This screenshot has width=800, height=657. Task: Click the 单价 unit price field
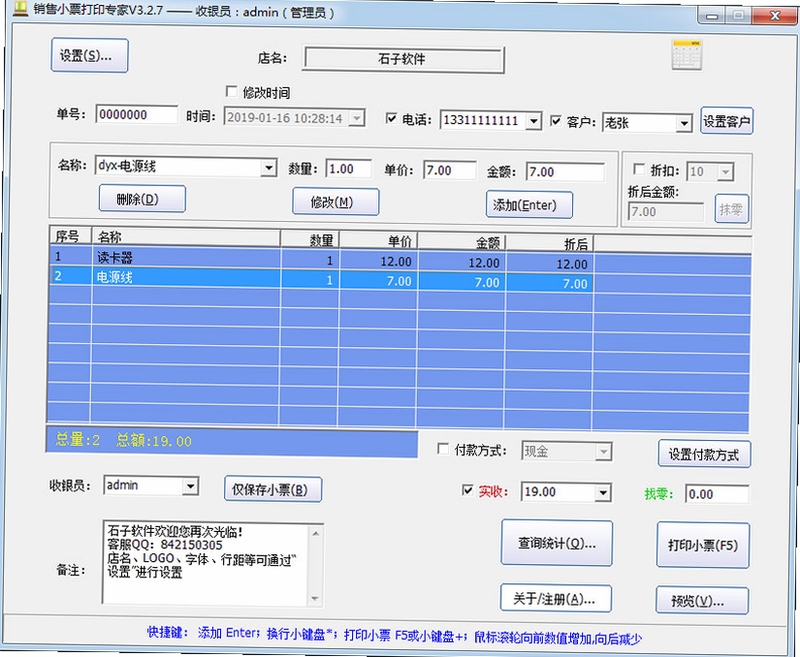pos(449,170)
